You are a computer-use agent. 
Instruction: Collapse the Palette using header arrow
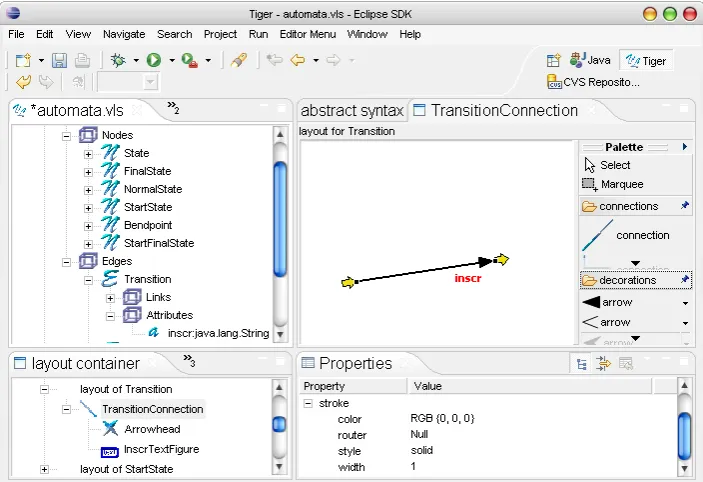685,147
